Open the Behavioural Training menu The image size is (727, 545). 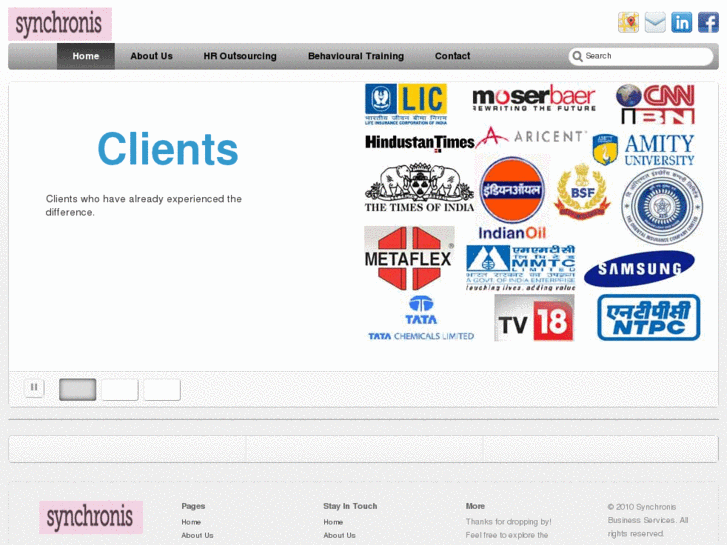(x=356, y=56)
